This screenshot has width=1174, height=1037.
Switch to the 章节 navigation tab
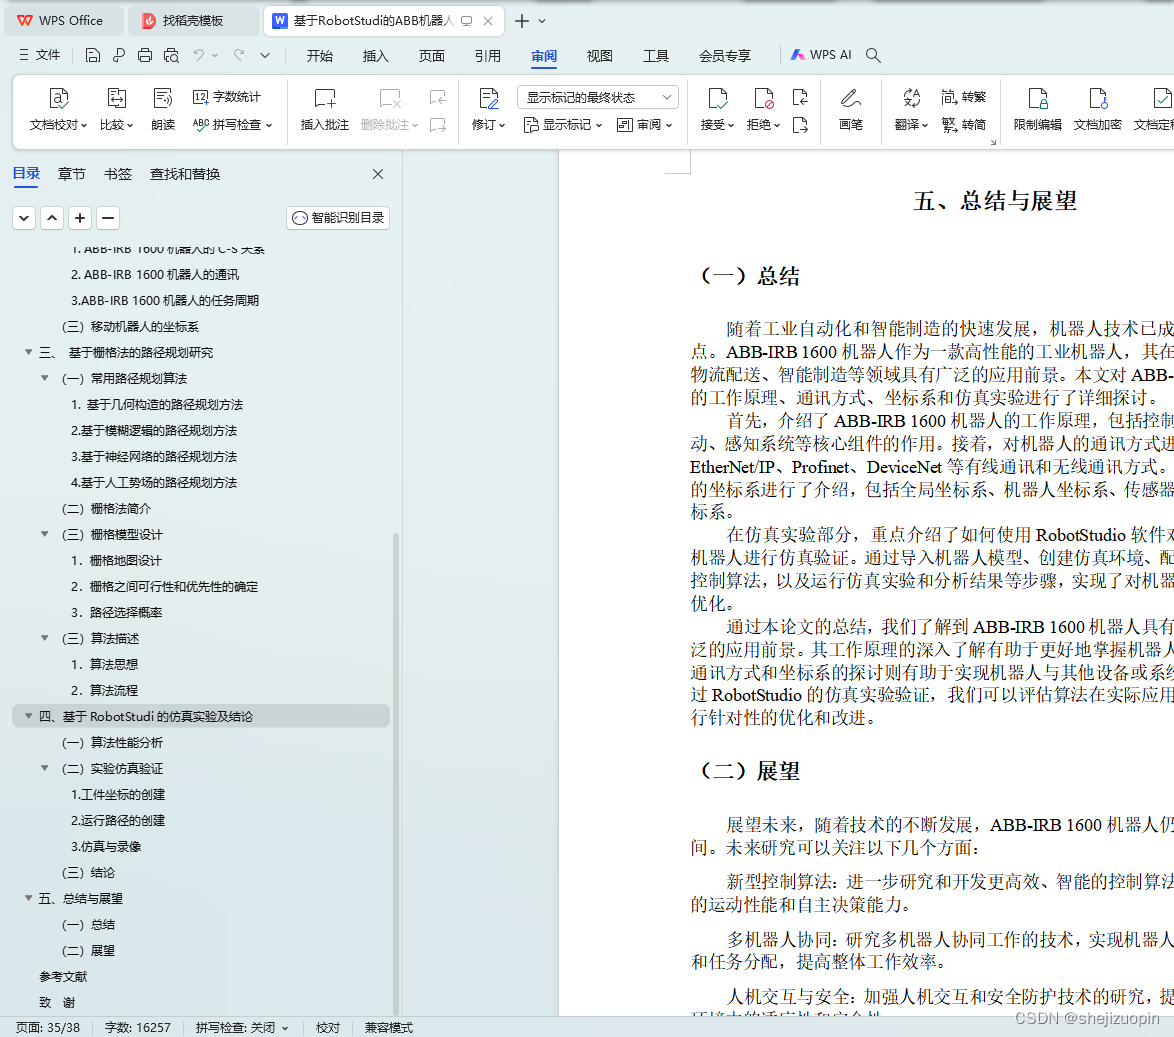click(71, 174)
